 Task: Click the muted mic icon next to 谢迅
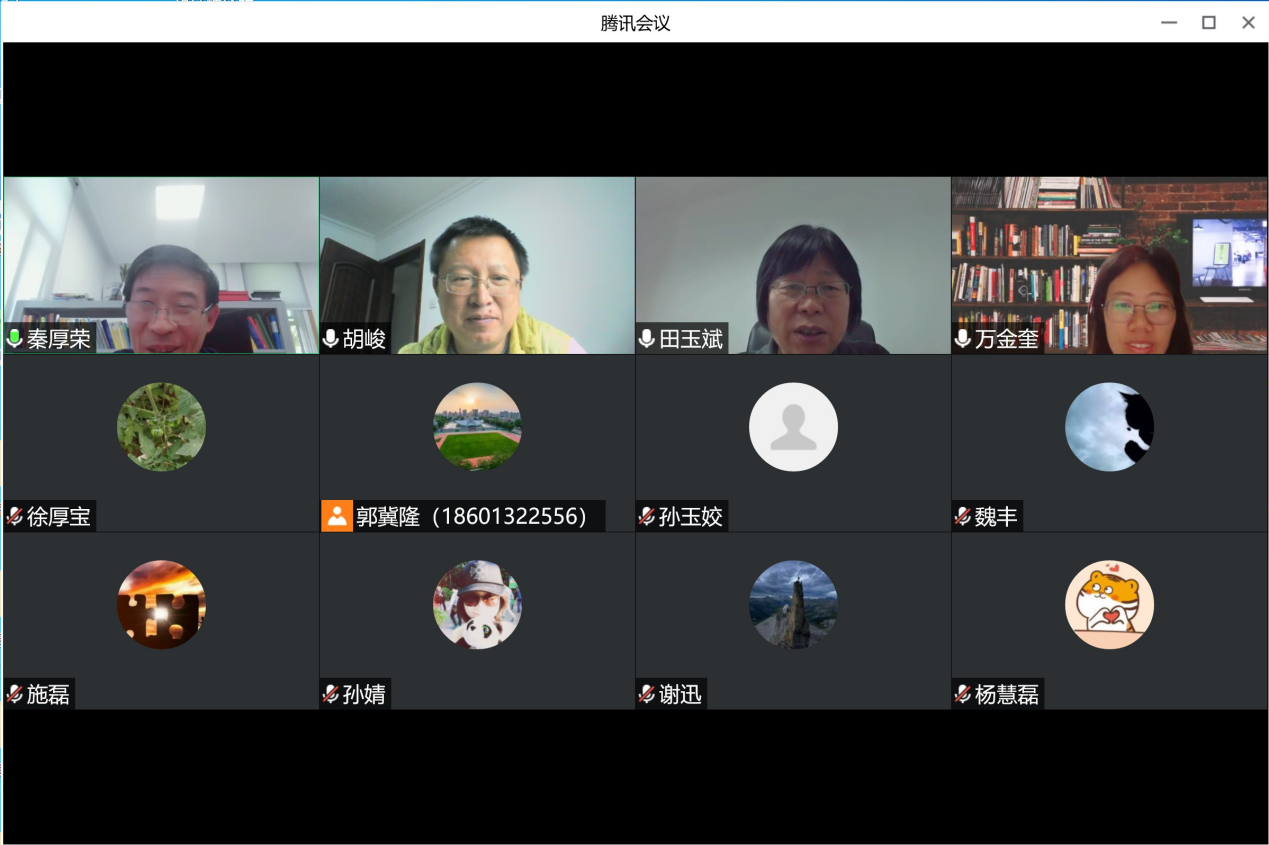tap(647, 694)
